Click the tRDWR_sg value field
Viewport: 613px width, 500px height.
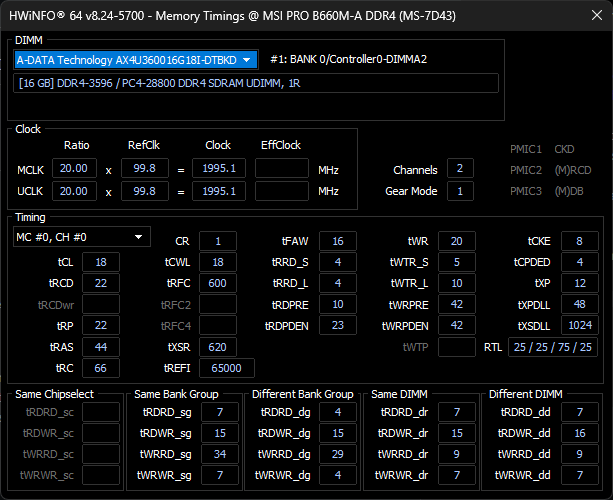point(220,433)
